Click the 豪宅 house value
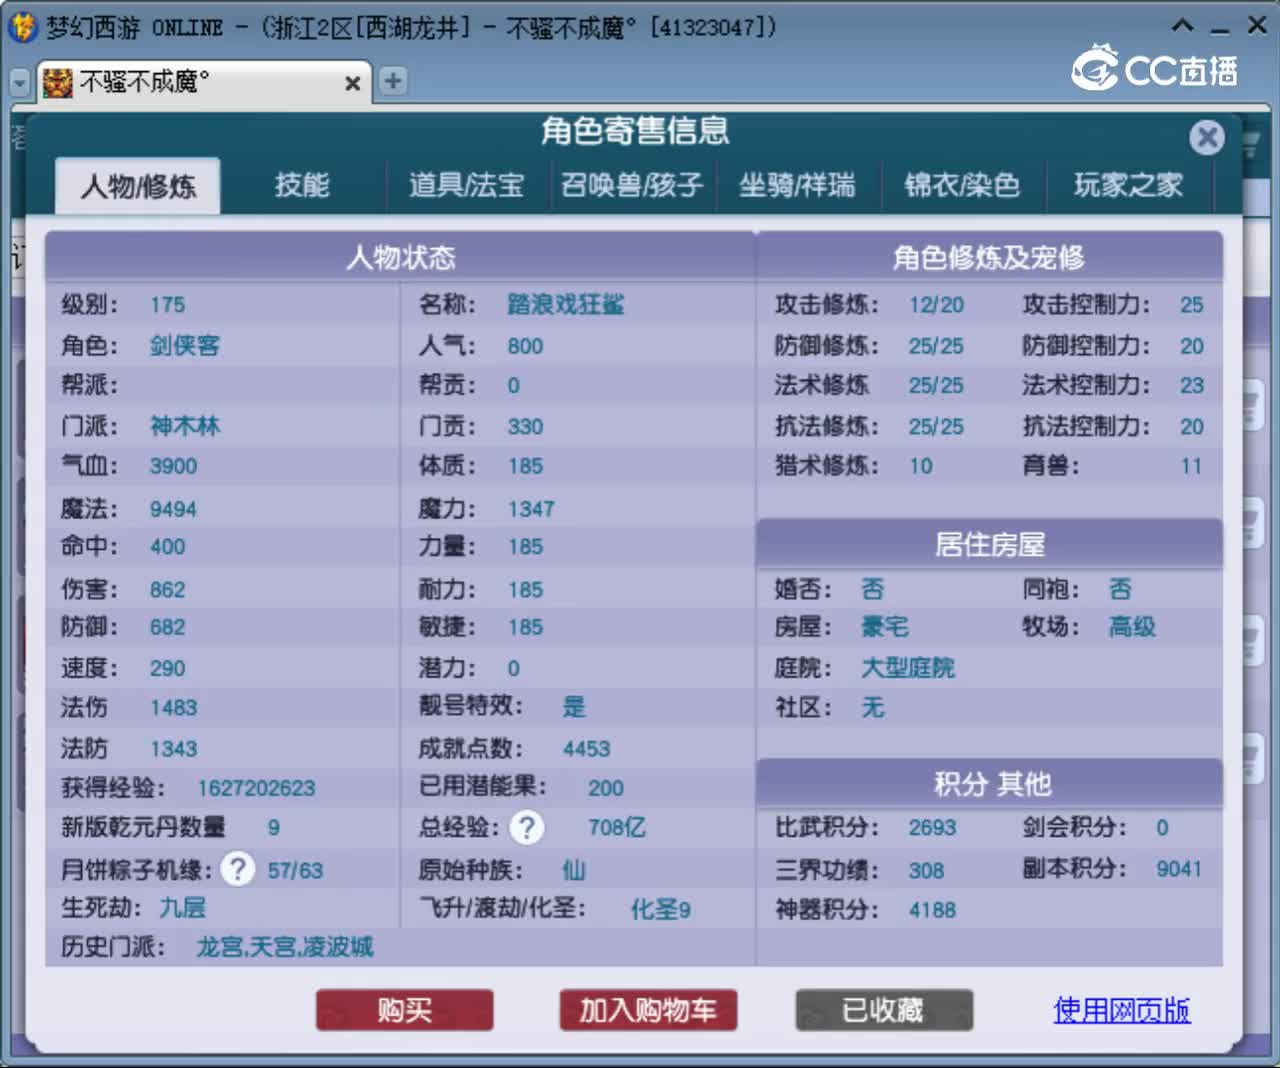This screenshot has height=1068, width=1280. [x=885, y=627]
